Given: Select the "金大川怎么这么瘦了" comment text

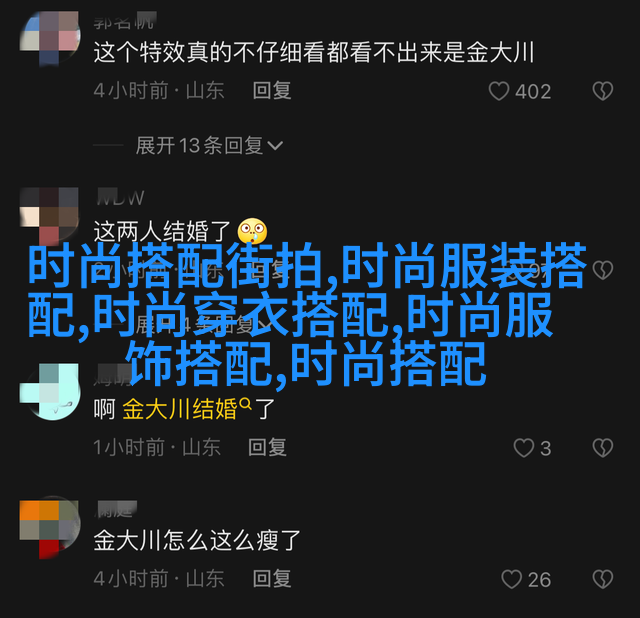Looking at the screenshot, I should pos(197,540).
